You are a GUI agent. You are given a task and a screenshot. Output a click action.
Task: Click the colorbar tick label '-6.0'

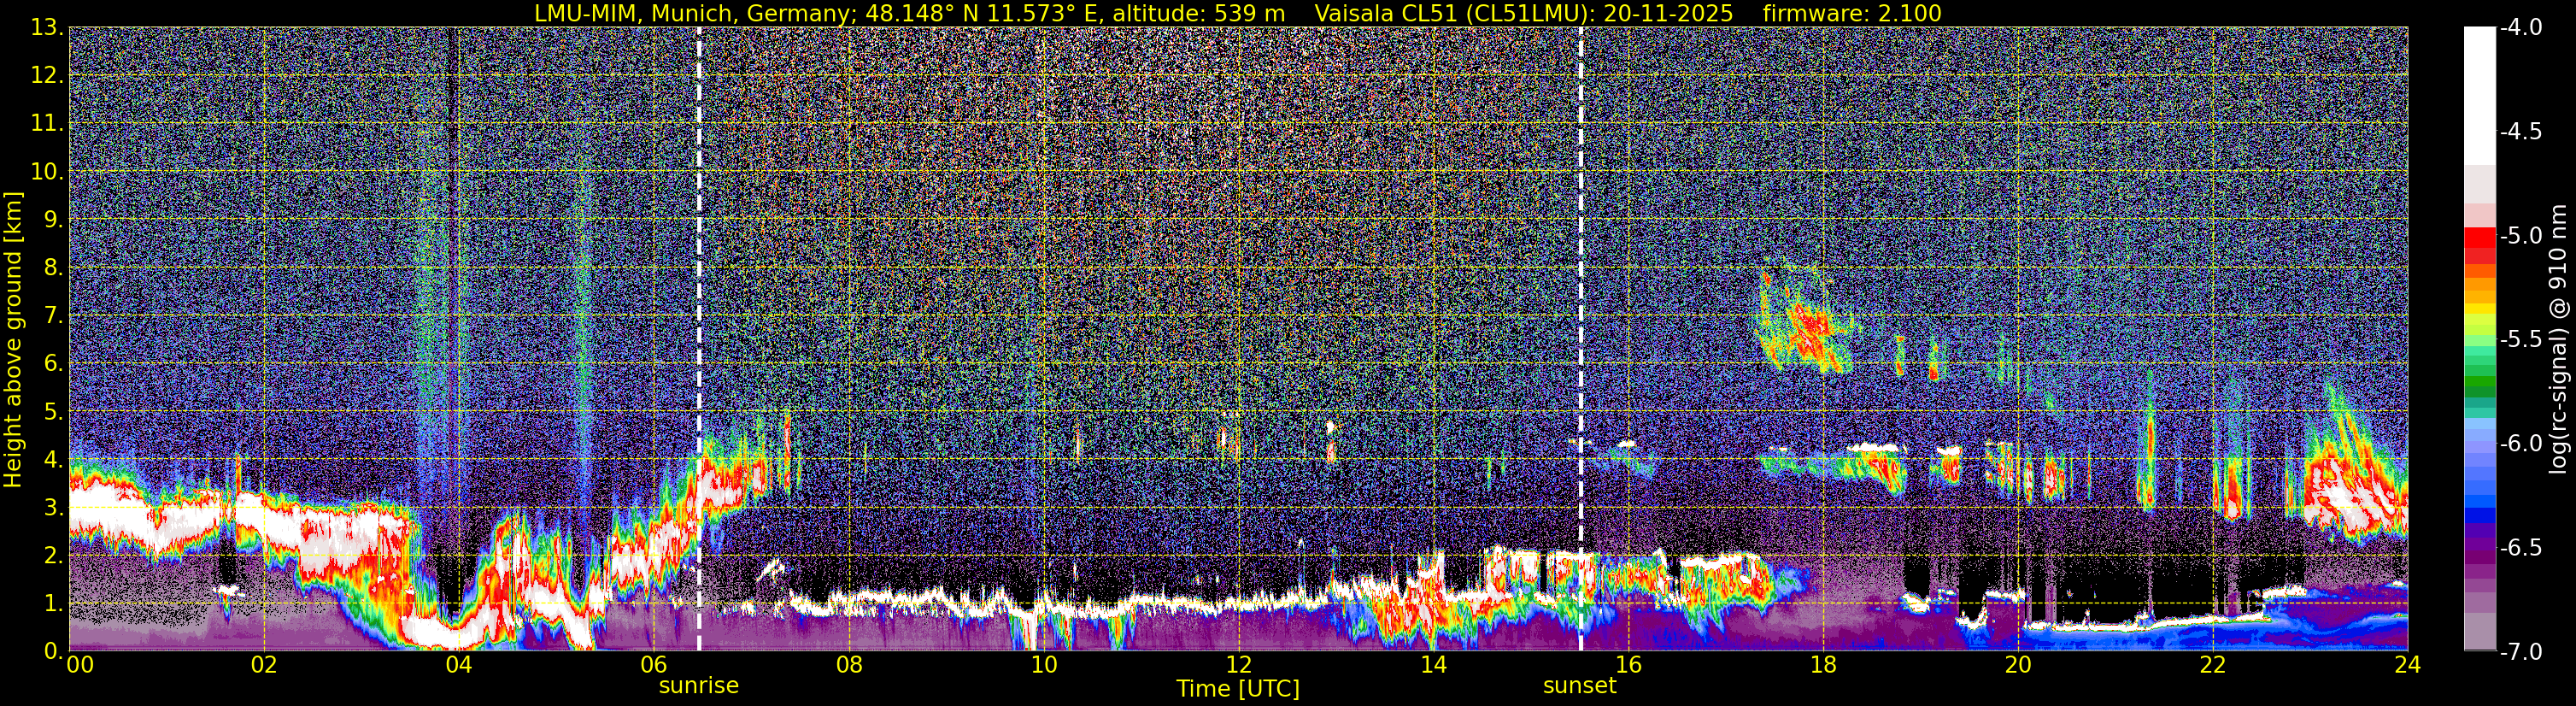click(x=2521, y=444)
